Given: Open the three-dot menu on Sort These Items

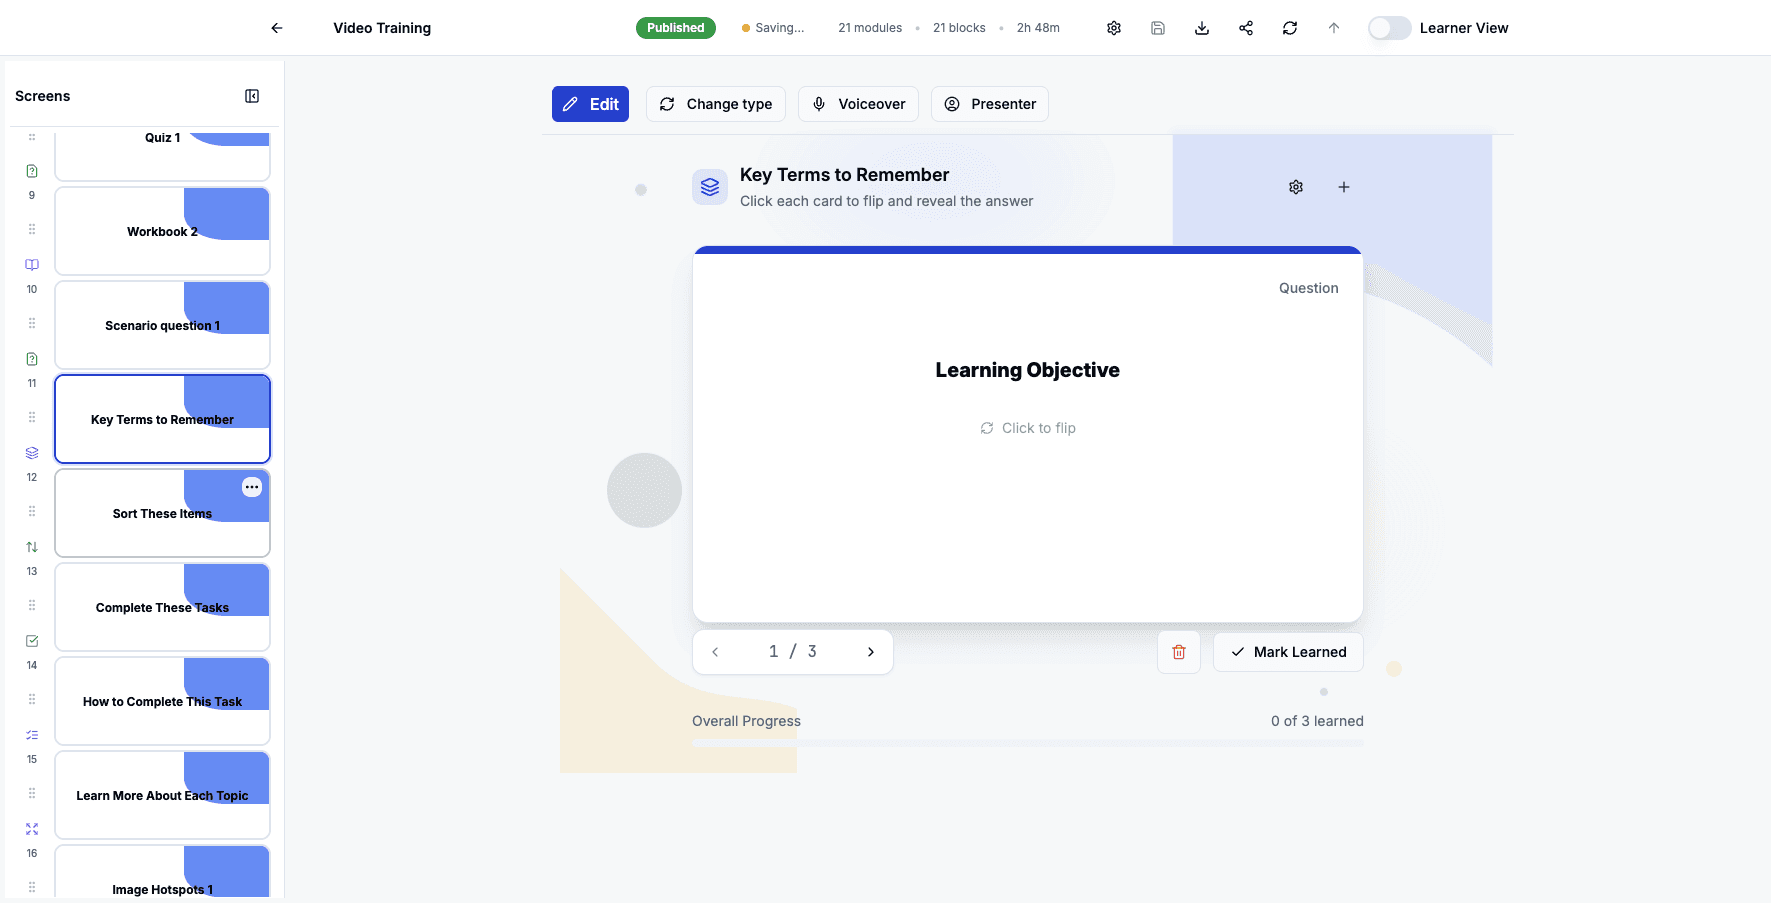Looking at the screenshot, I should pos(252,487).
